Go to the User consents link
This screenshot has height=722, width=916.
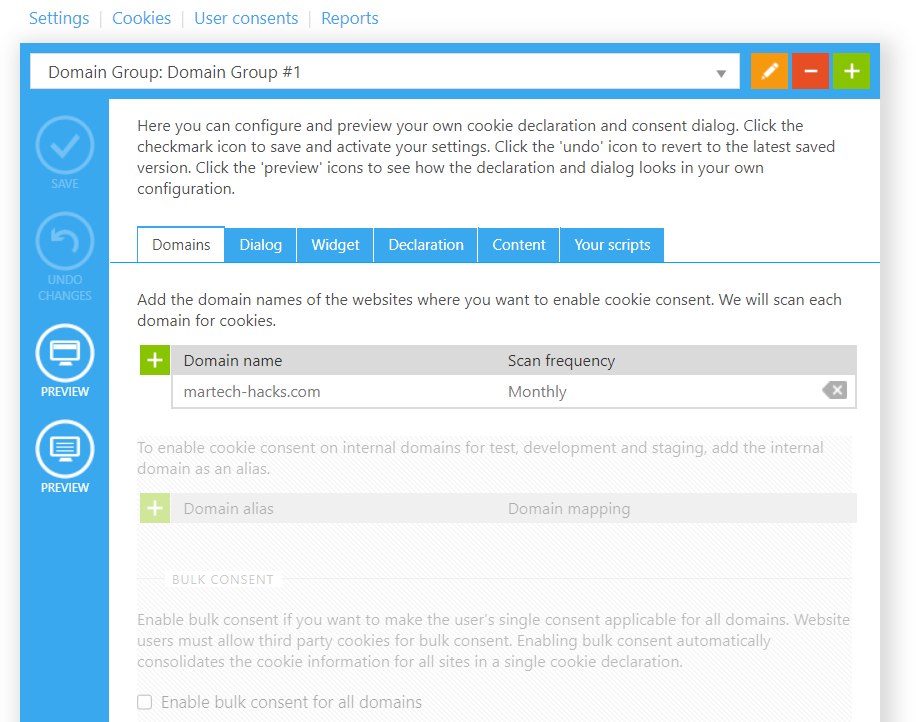(246, 18)
